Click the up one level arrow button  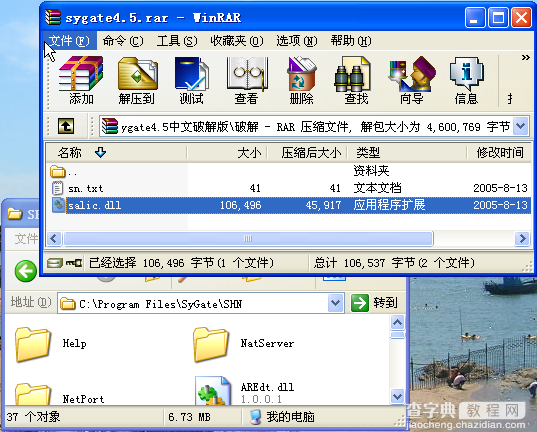pyautogui.click(x=66, y=126)
